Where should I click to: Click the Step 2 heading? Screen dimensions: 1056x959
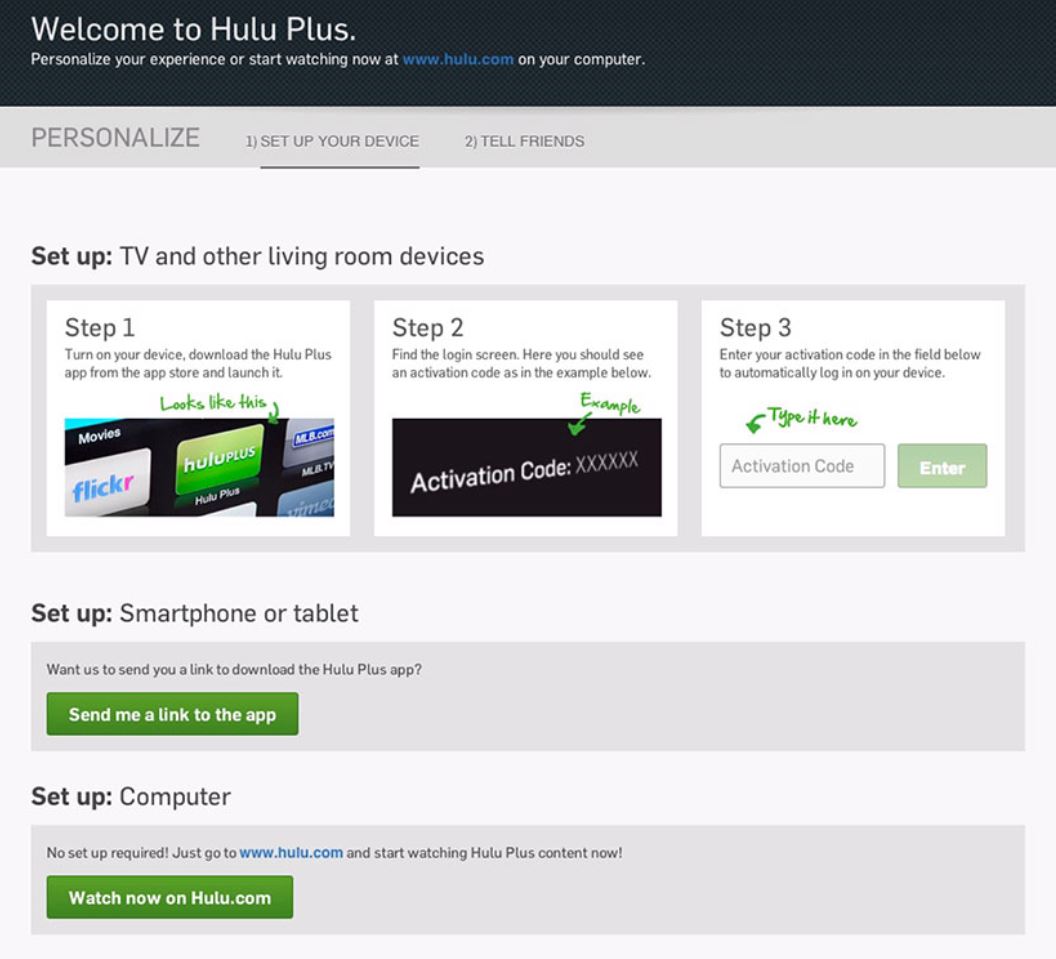tap(428, 328)
